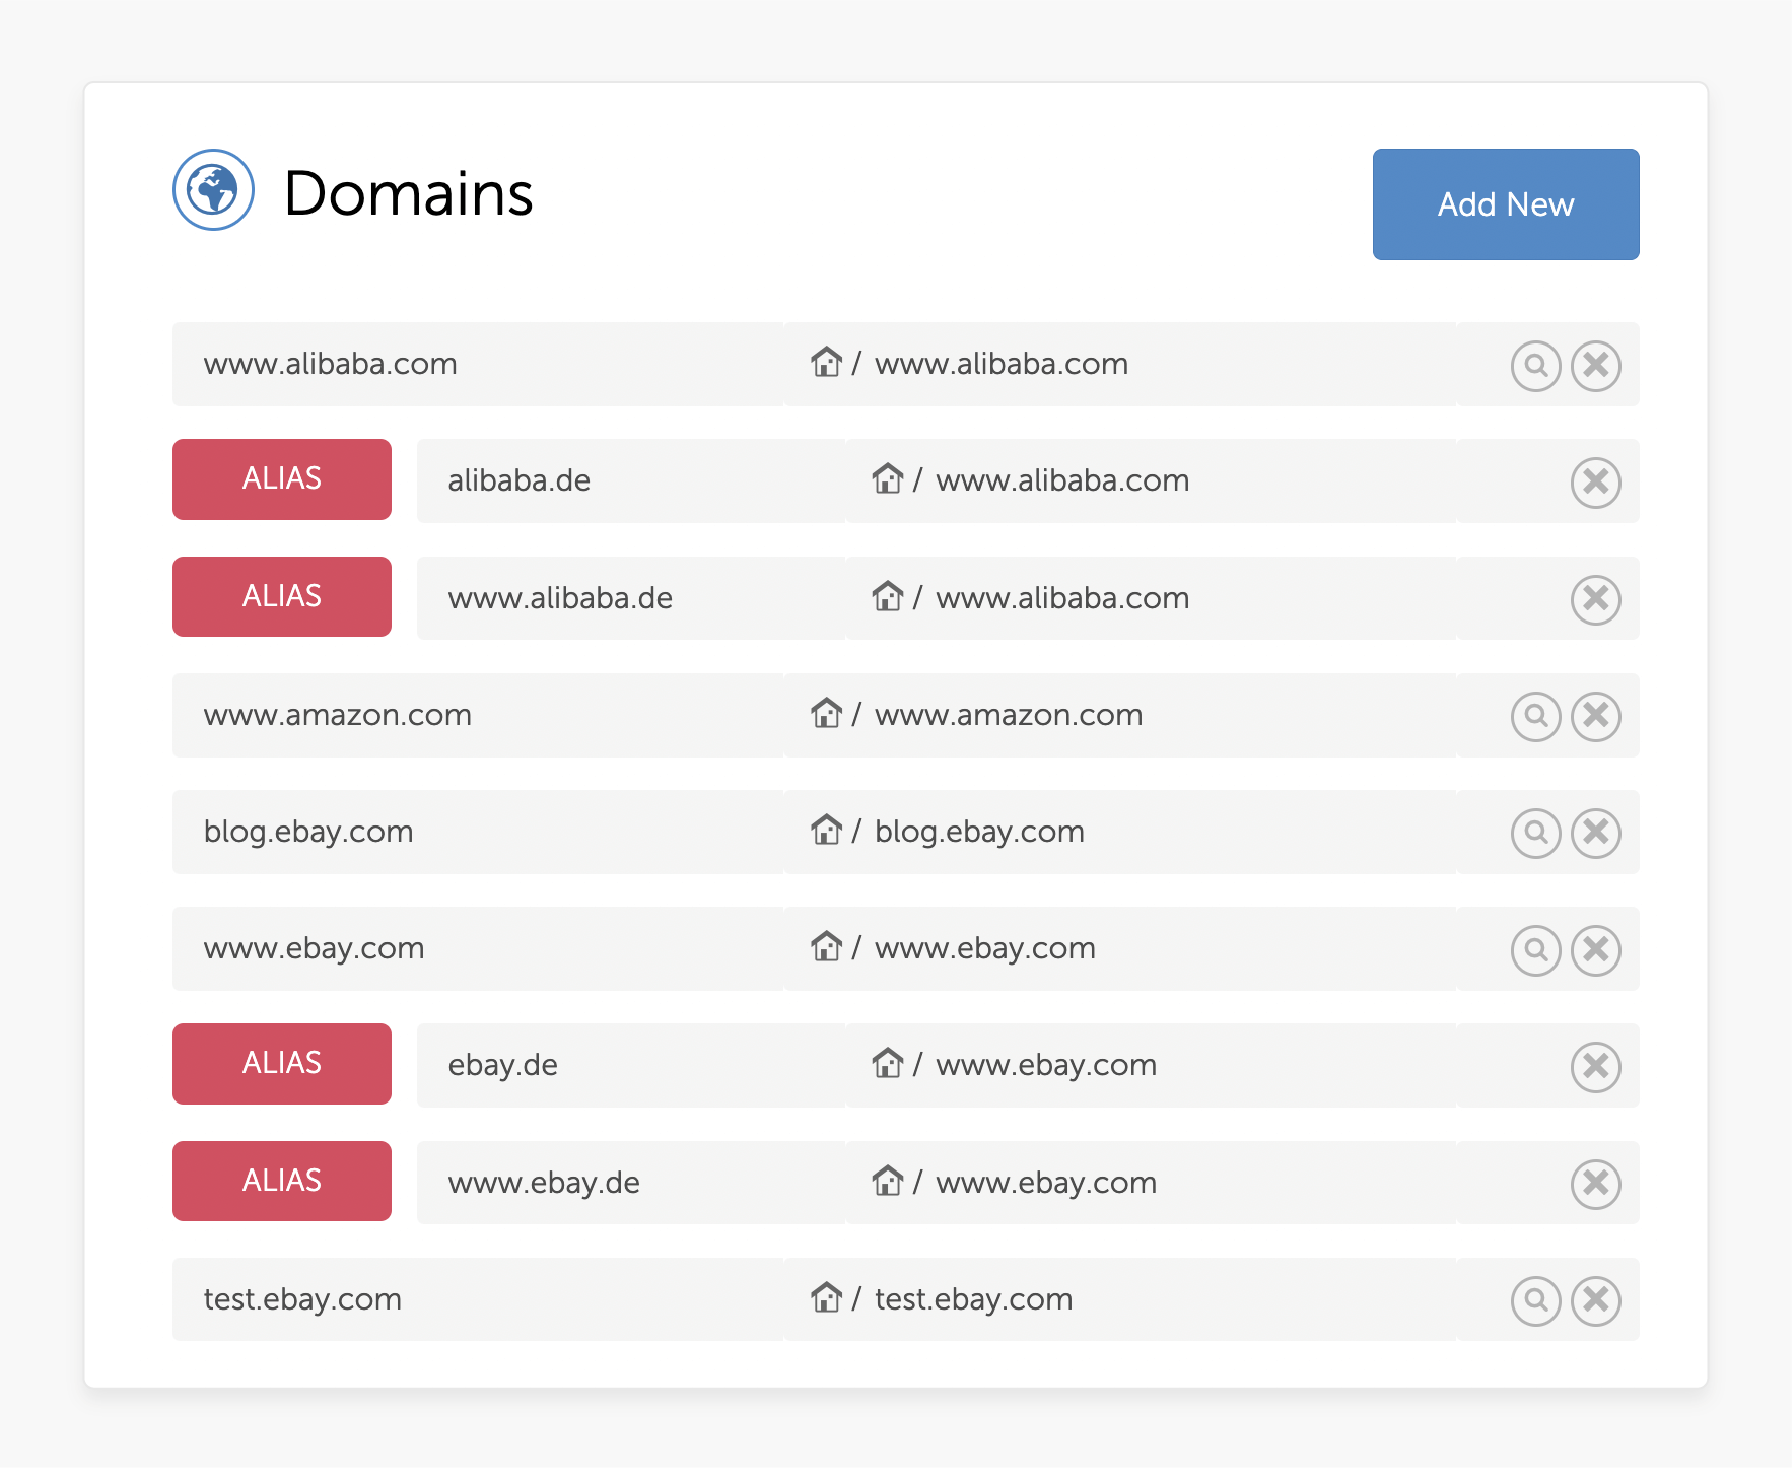This screenshot has width=1792, height=1468.
Task: Click magnifier icon for test.ebay.com
Action: (1535, 1300)
